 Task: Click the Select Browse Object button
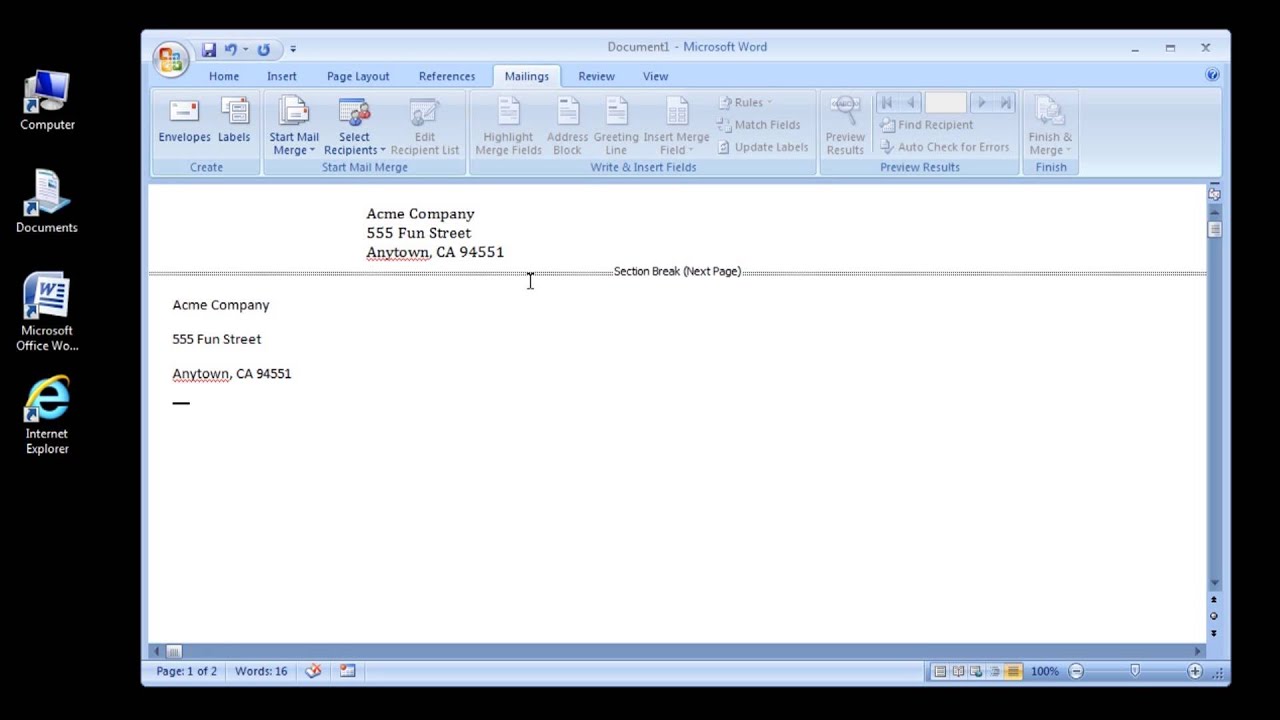click(1214, 616)
